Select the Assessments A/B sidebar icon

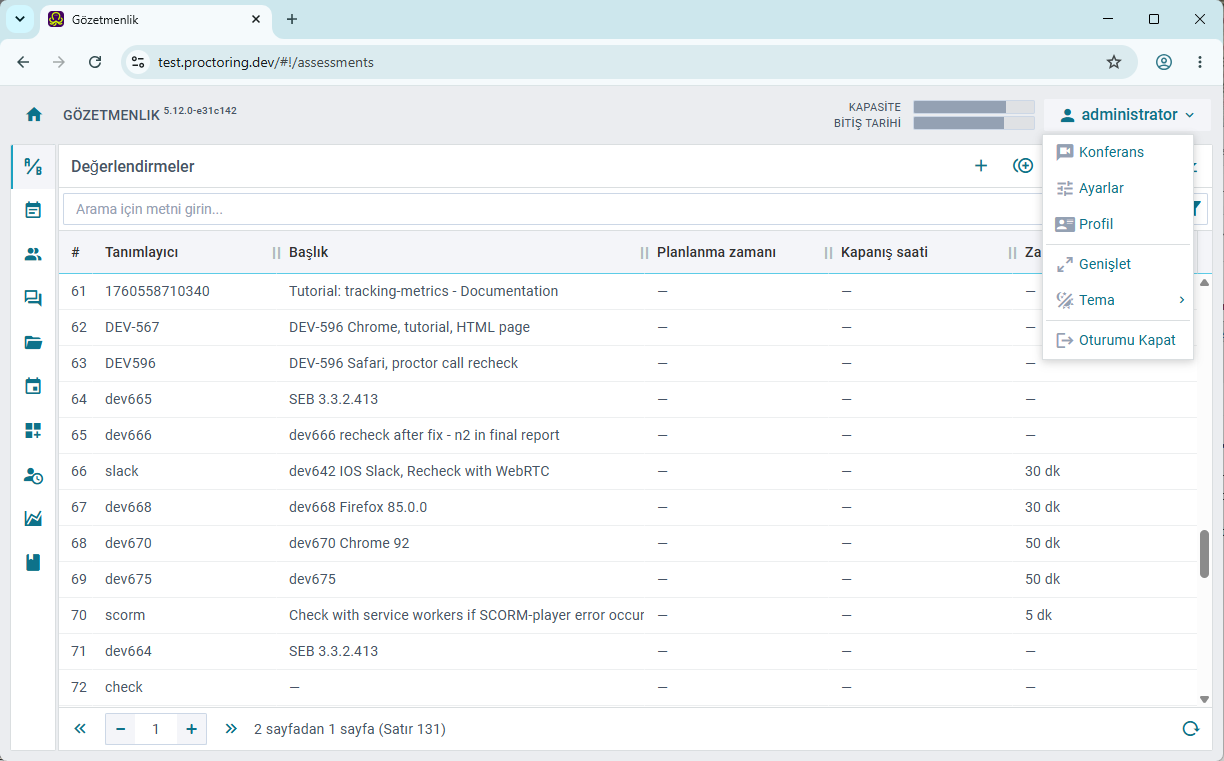click(x=33, y=167)
